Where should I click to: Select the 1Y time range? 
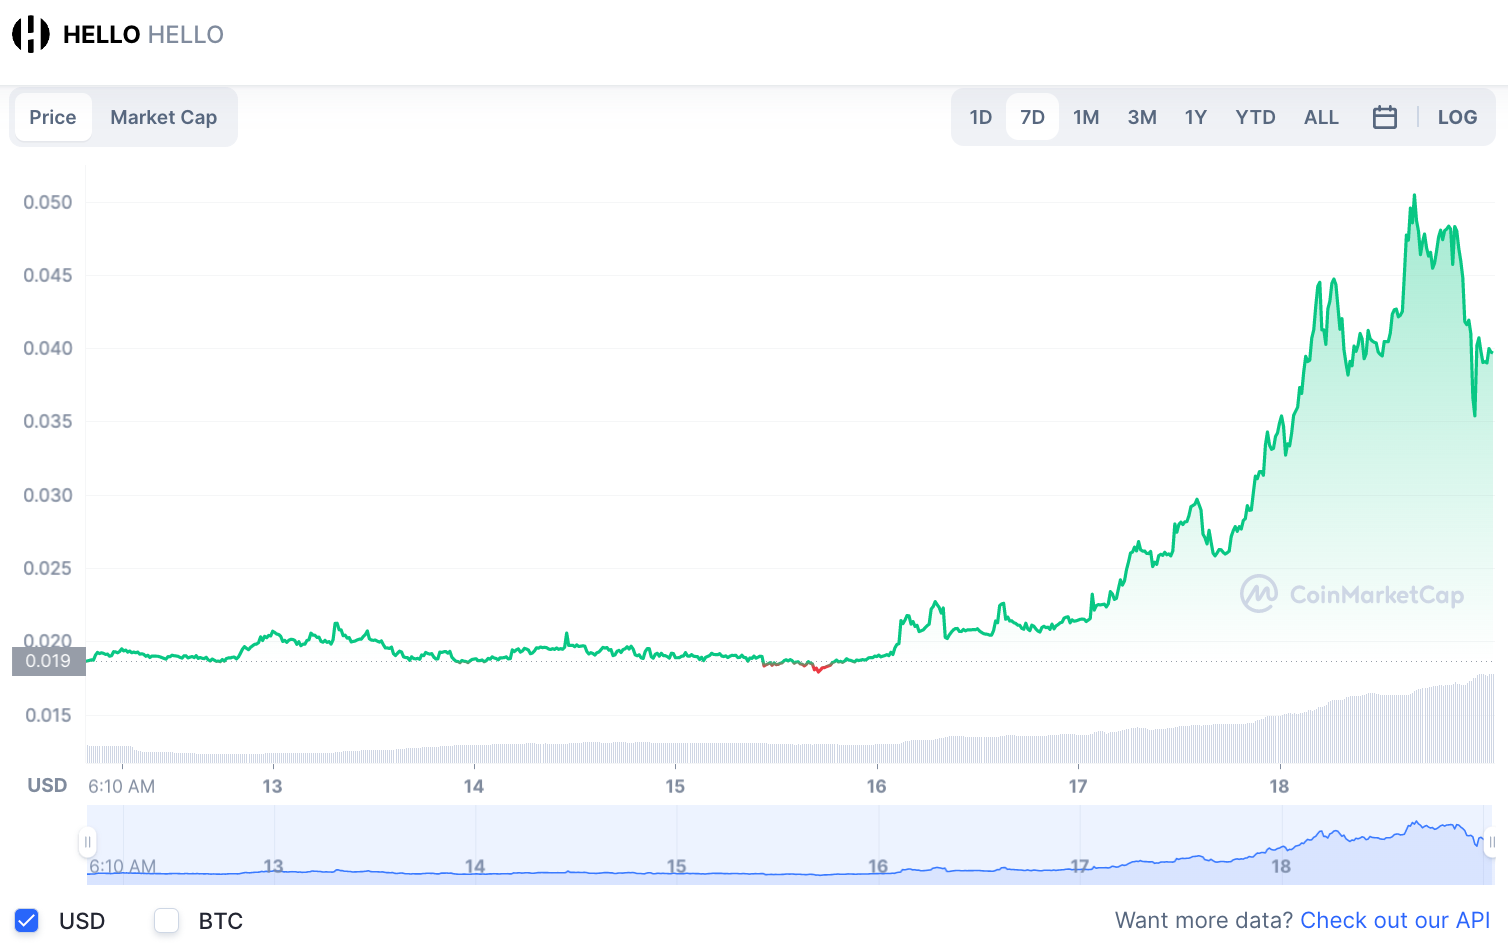(x=1196, y=117)
